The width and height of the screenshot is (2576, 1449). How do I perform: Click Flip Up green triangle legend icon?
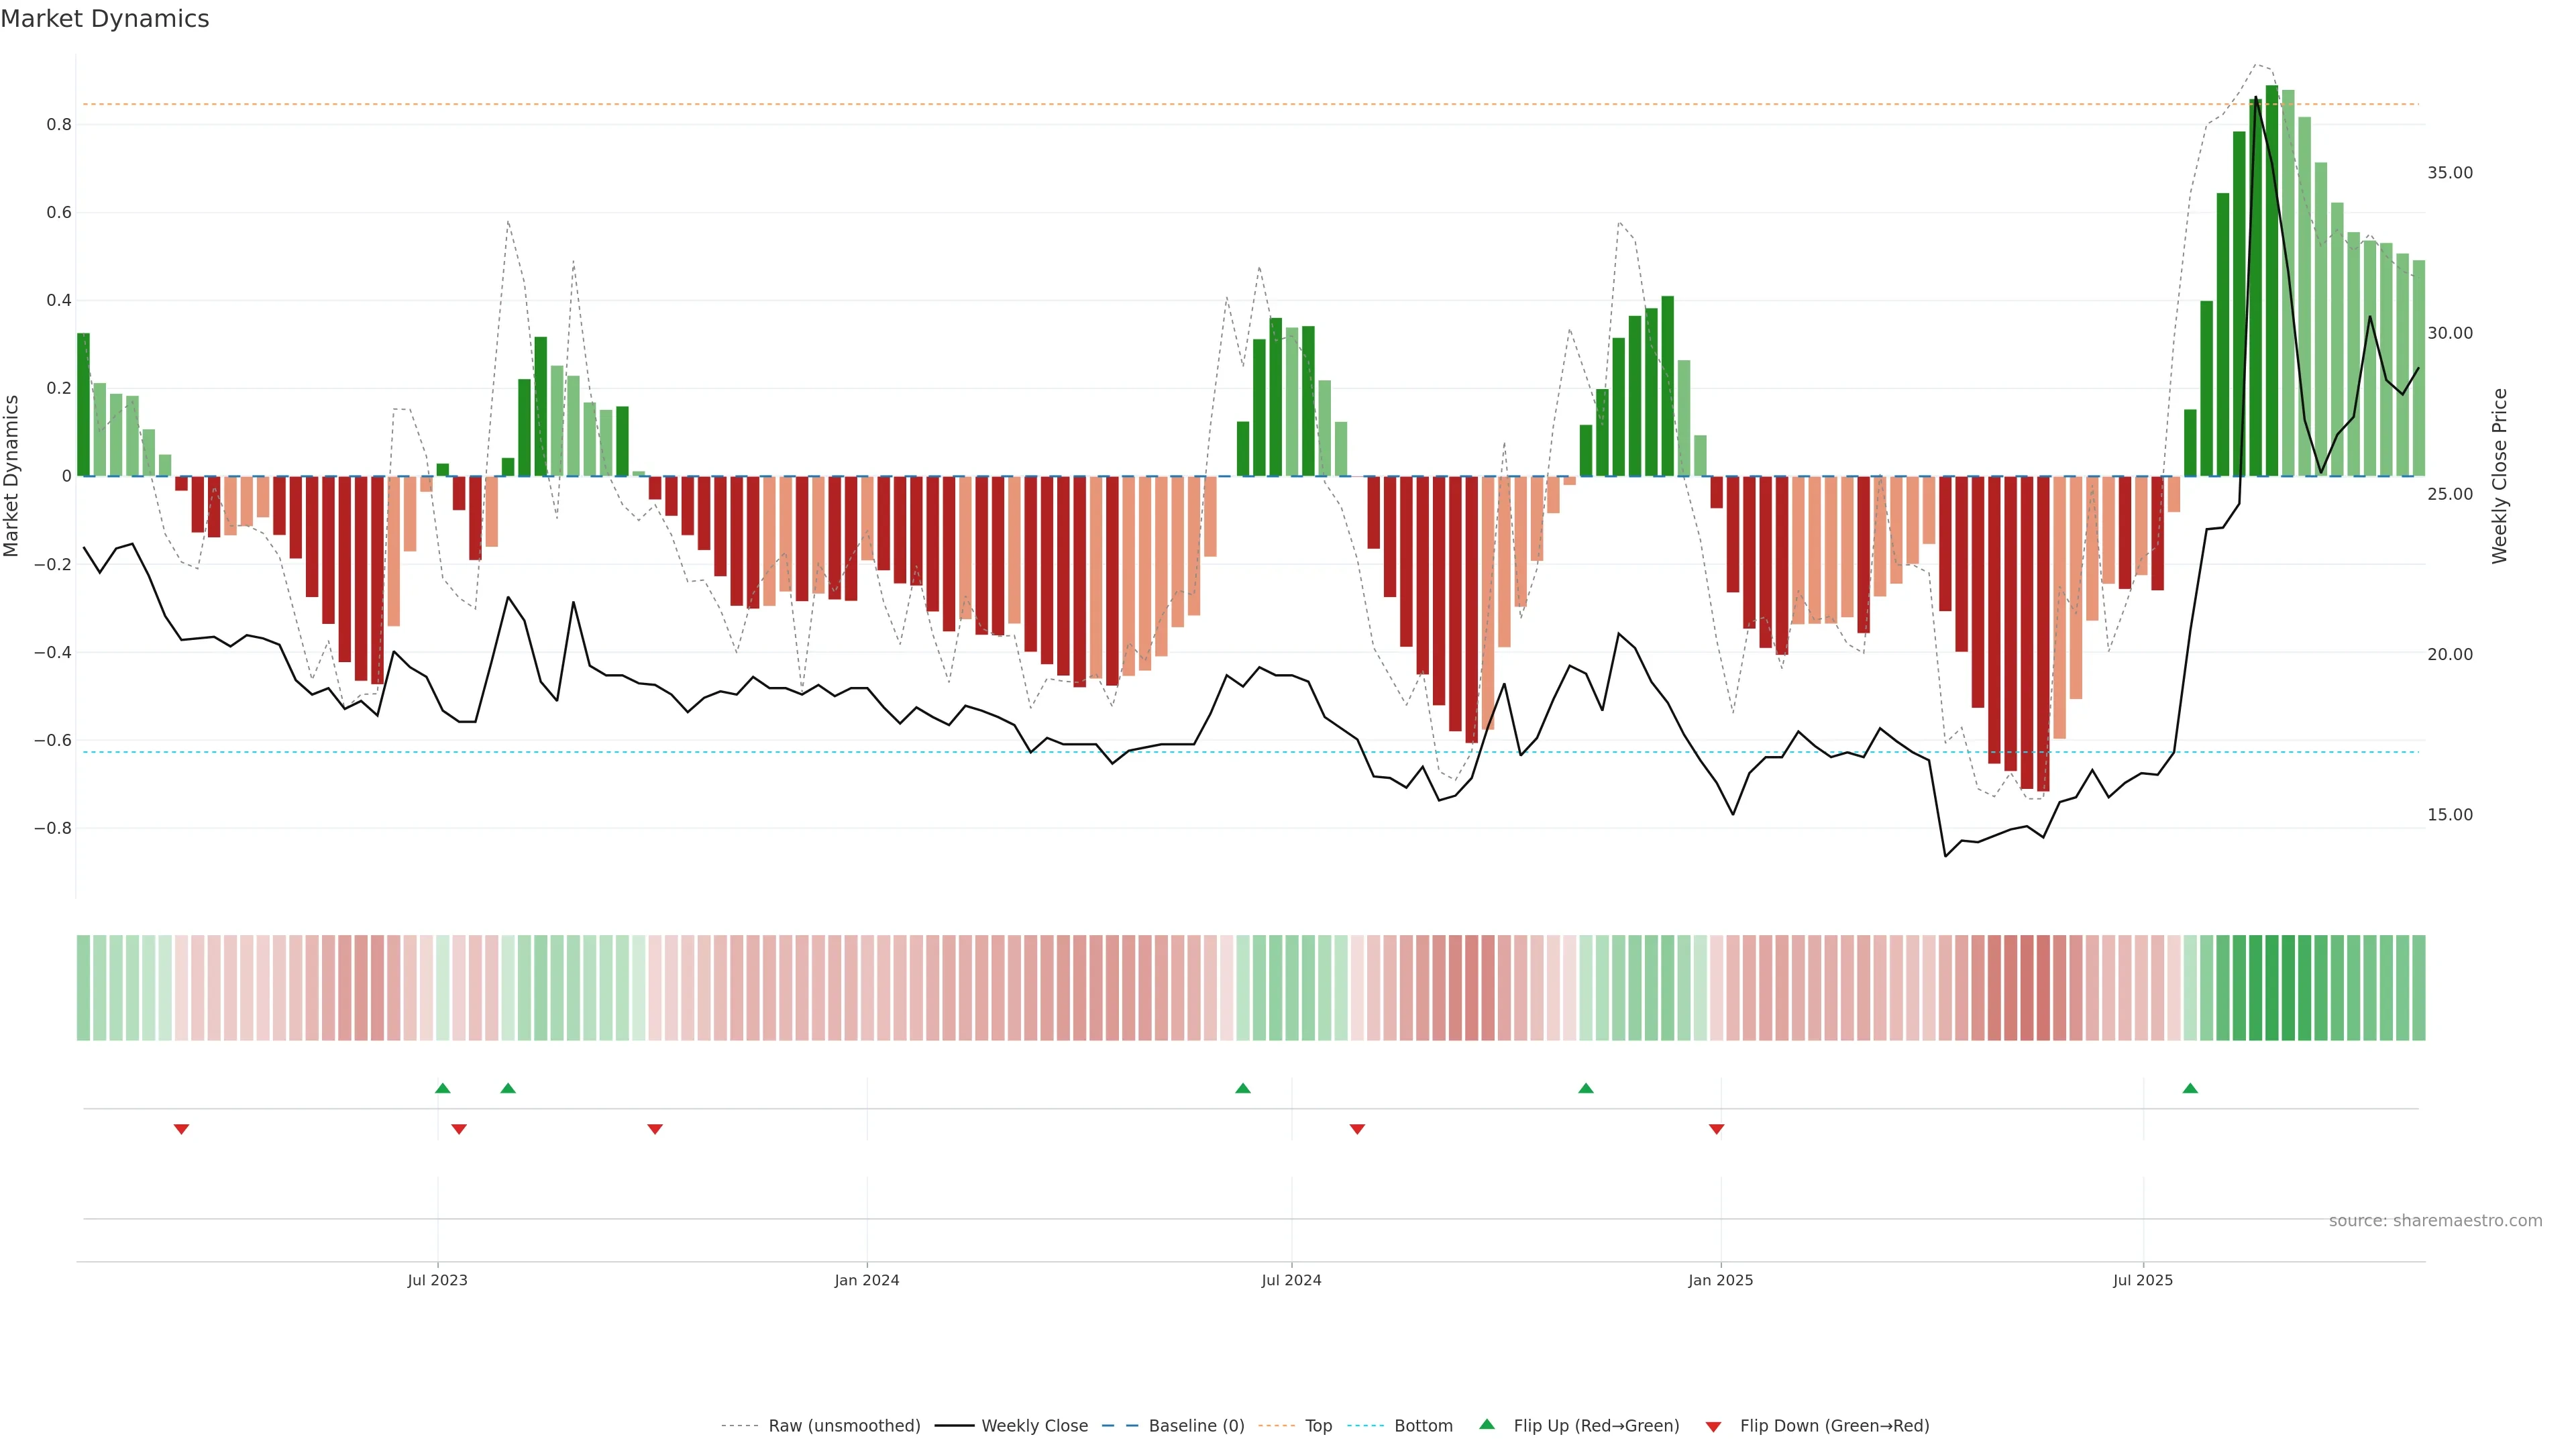point(1486,1424)
